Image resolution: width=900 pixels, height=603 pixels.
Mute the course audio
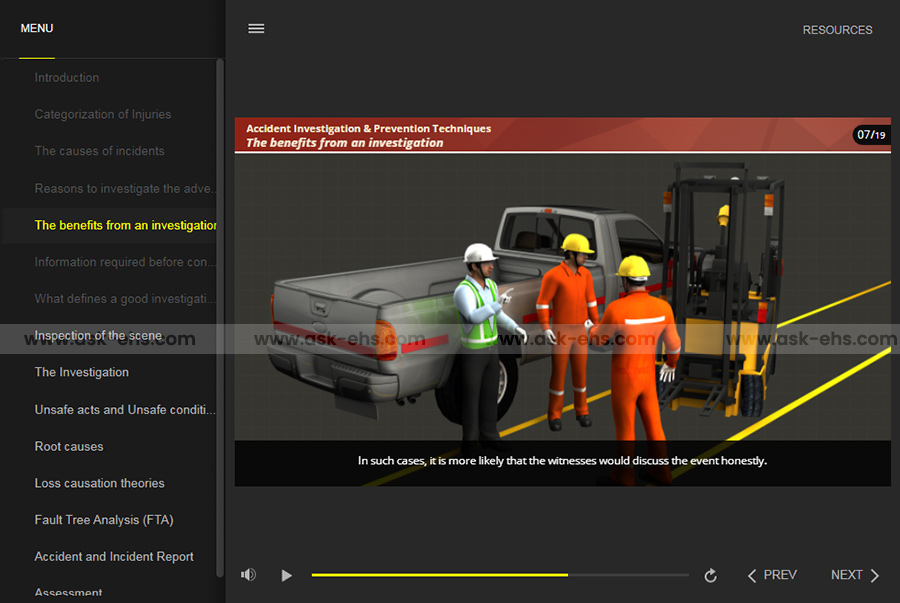point(248,575)
